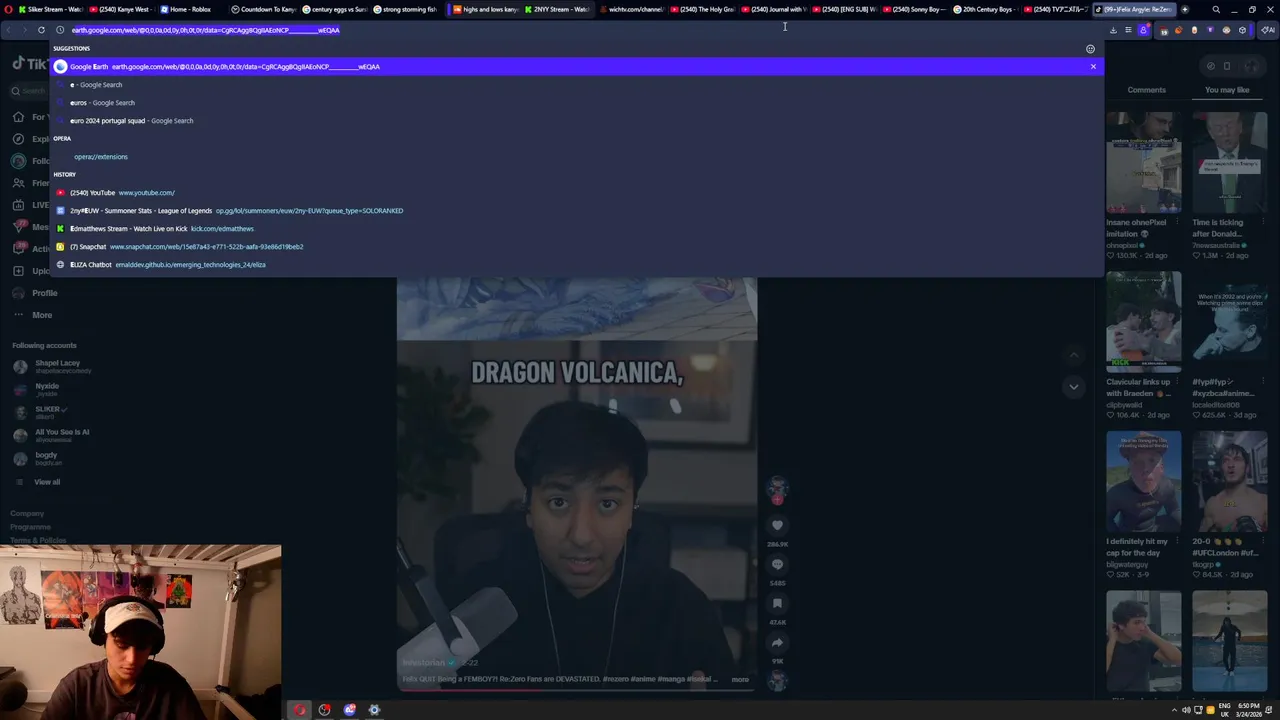1280x720 pixels.
Task: Open TikTok Friends sidebar icon
Action: point(18,183)
